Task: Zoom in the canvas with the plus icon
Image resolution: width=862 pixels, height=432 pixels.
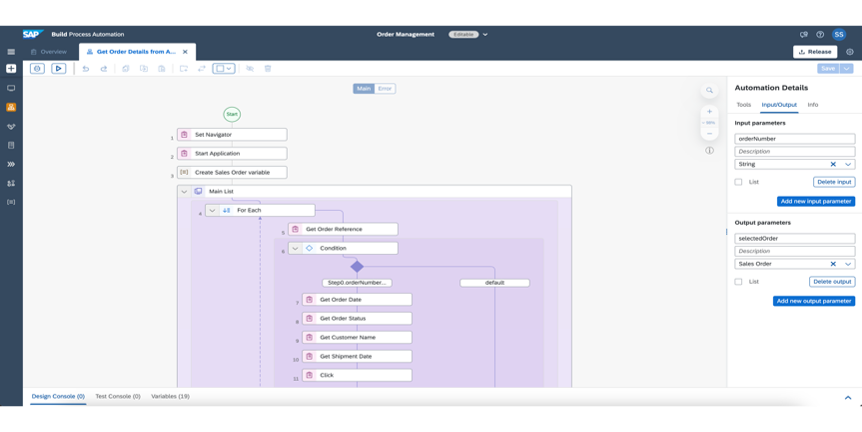Action: [x=709, y=112]
